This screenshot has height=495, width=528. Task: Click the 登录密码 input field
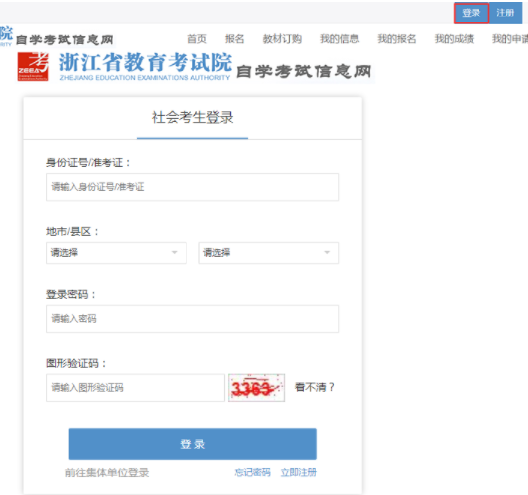192,319
